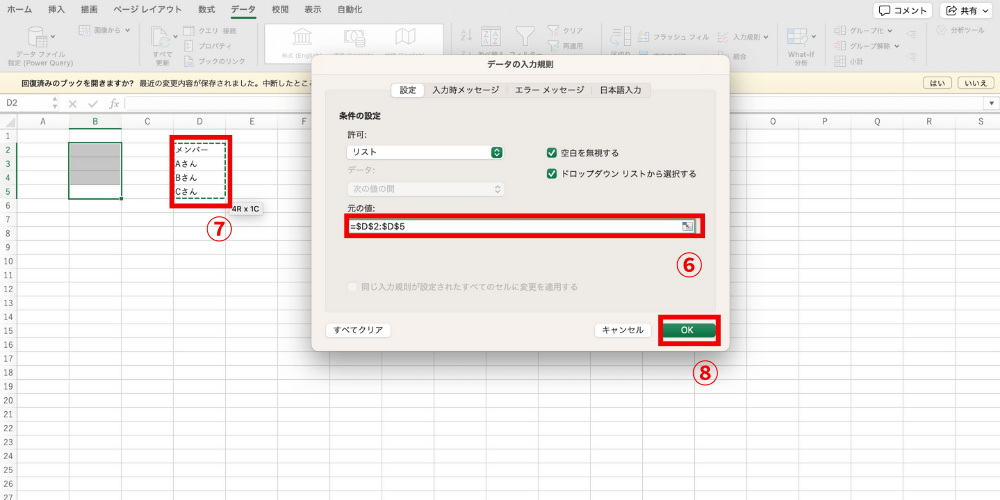Switch to the エラー メッセージ tab
Viewport: 1000px width, 500px height.
(549, 90)
